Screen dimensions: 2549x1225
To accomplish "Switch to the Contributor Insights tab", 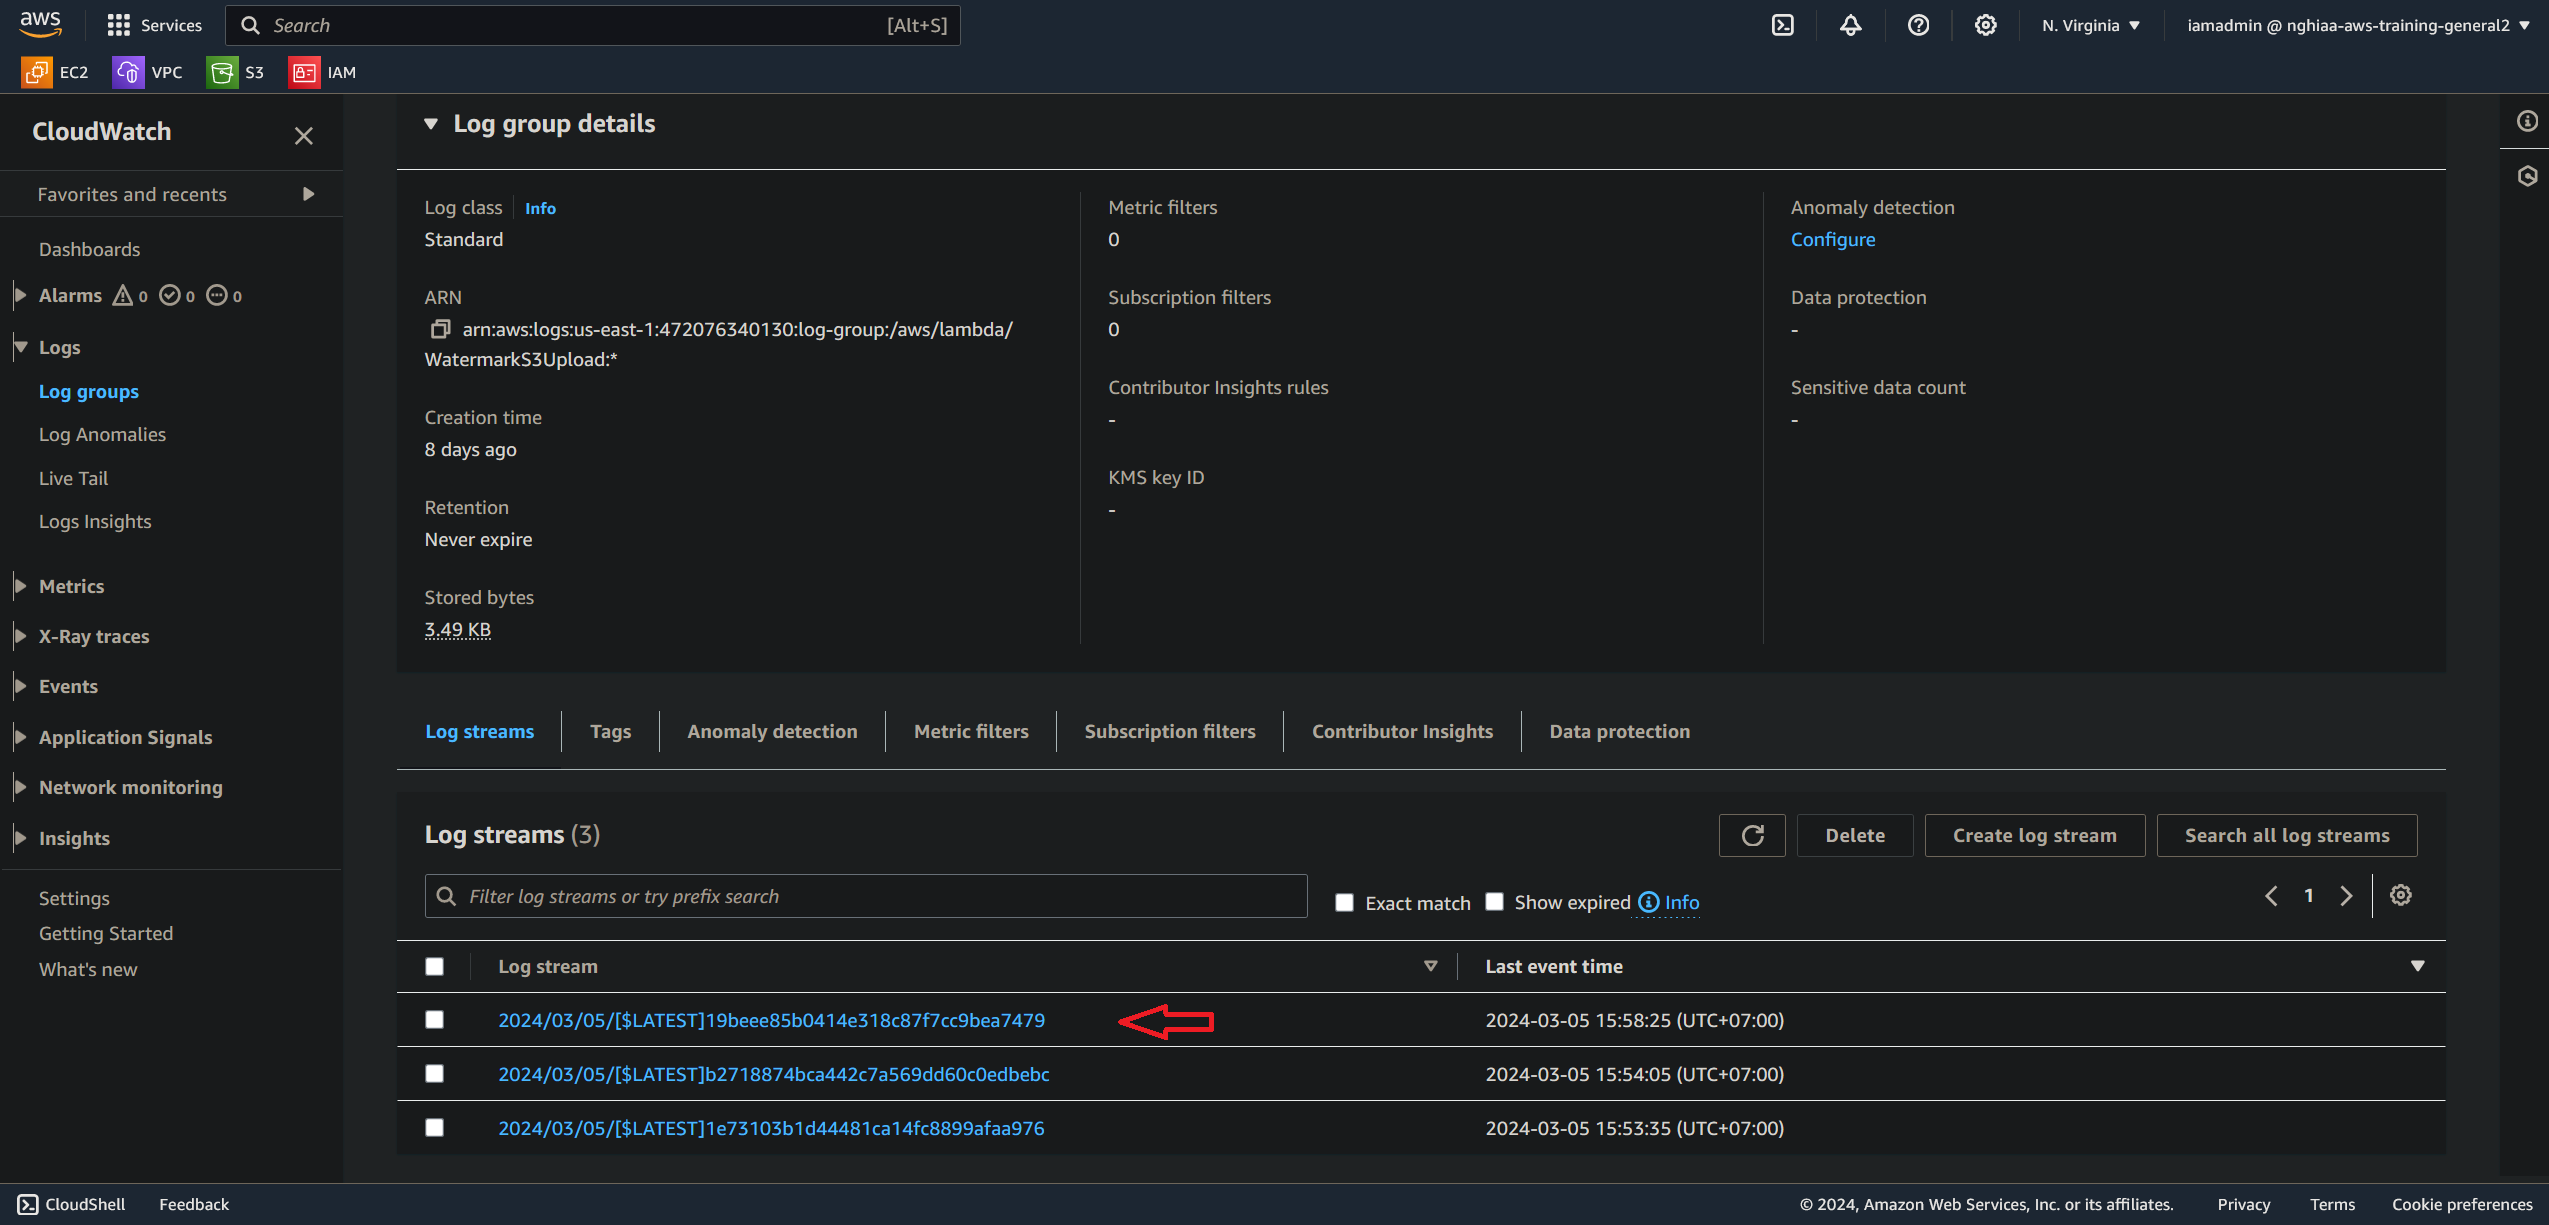I will [1402, 731].
